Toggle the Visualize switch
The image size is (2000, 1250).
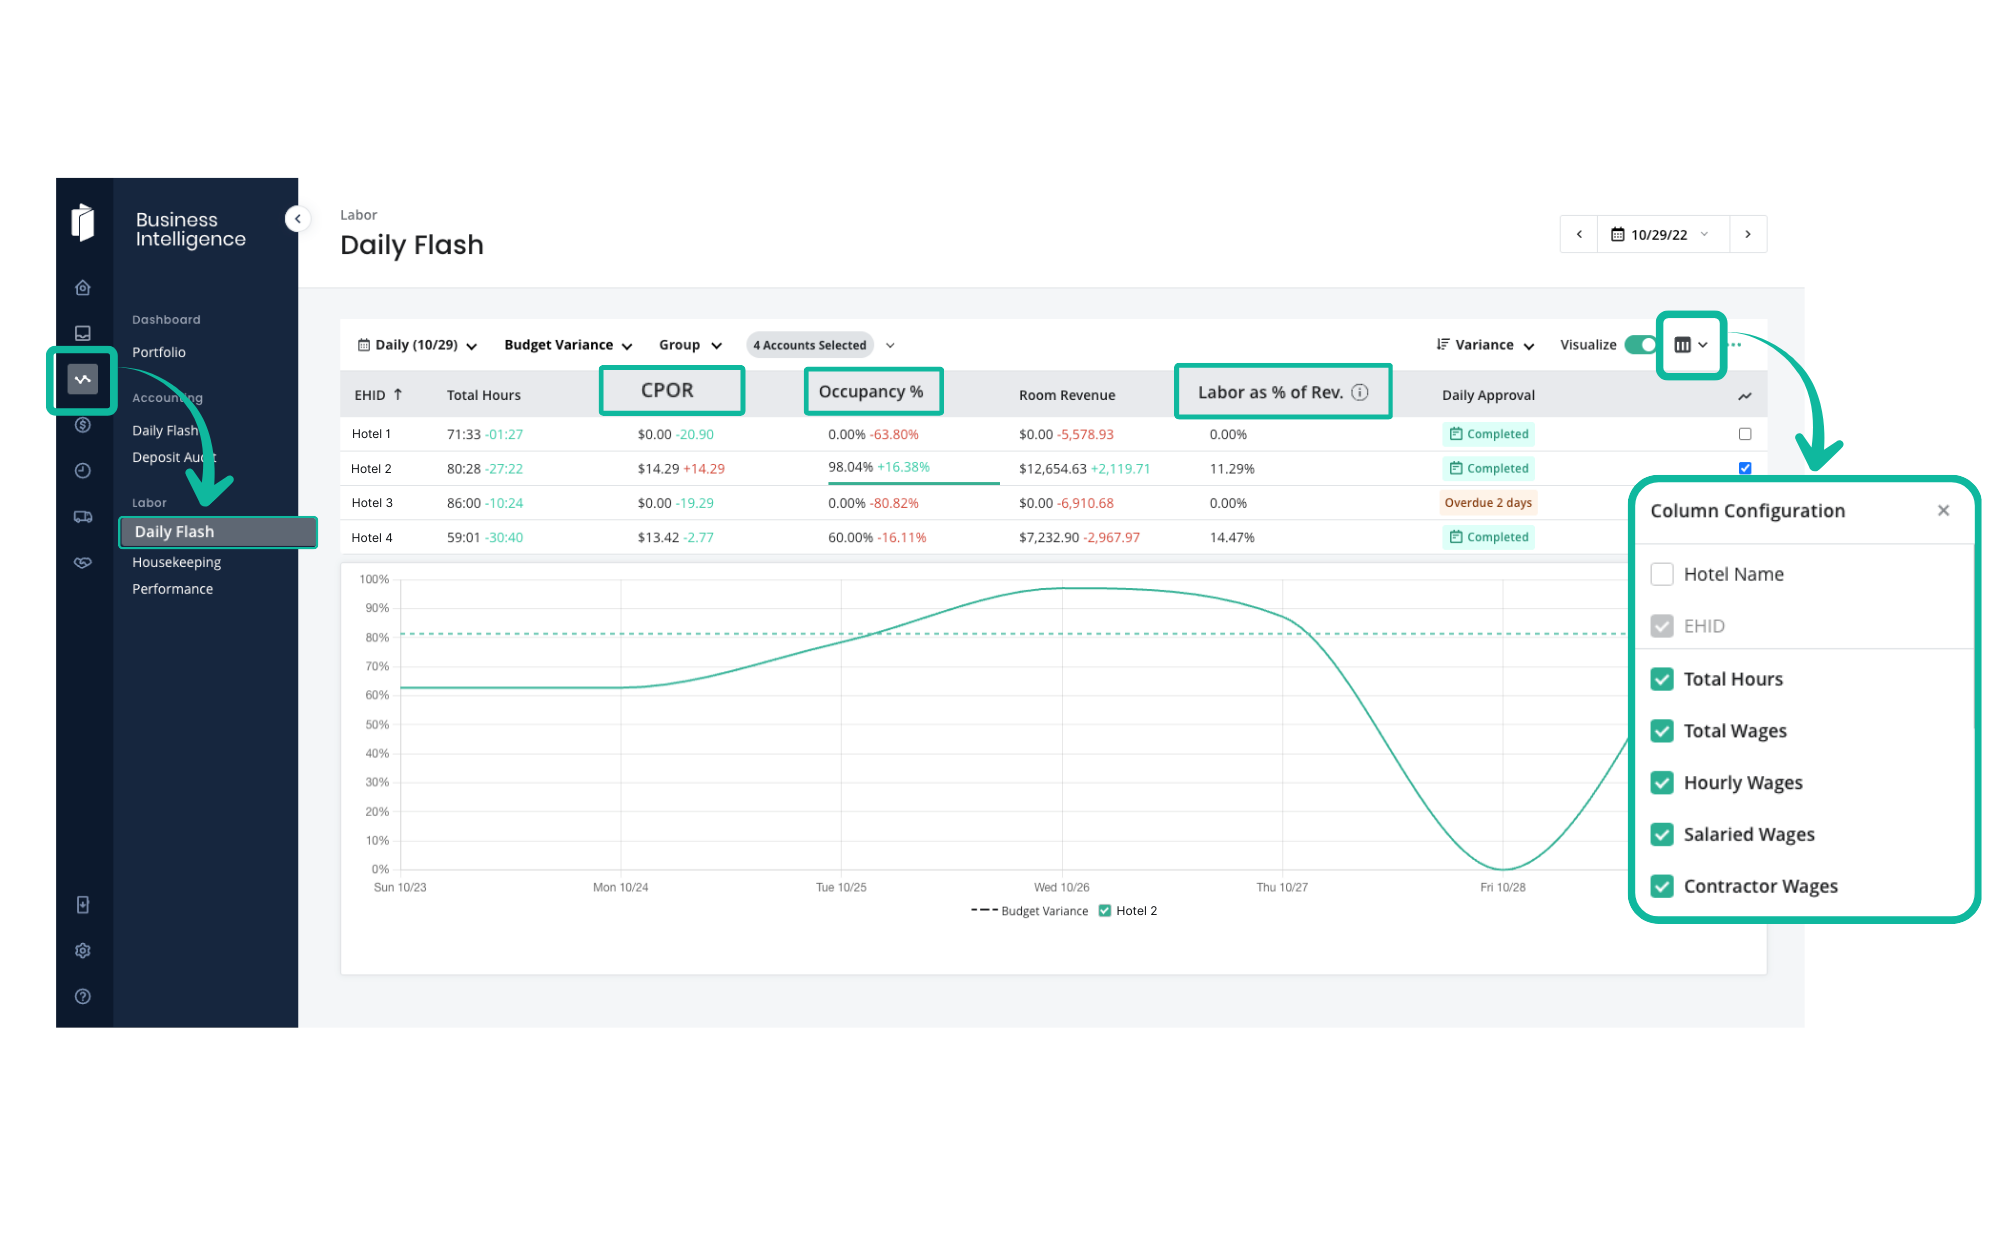pos(1640,345)
